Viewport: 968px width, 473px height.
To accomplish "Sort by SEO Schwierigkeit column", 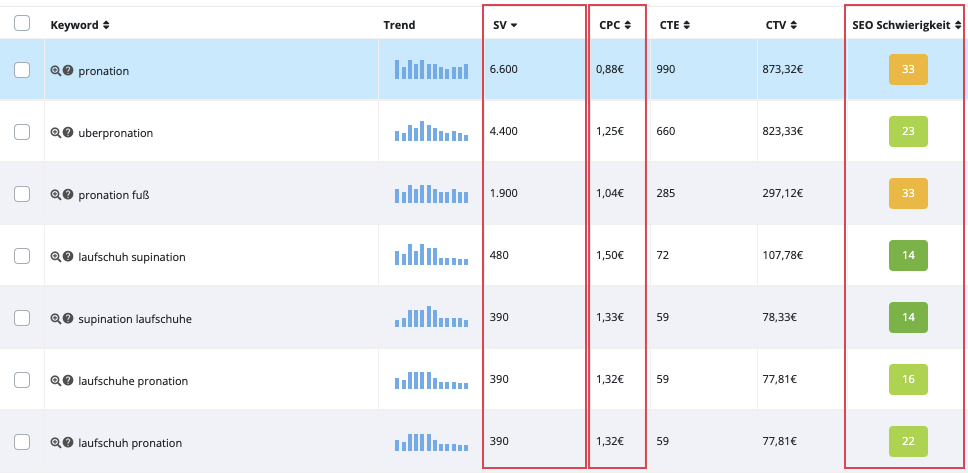I will (907, 25).
